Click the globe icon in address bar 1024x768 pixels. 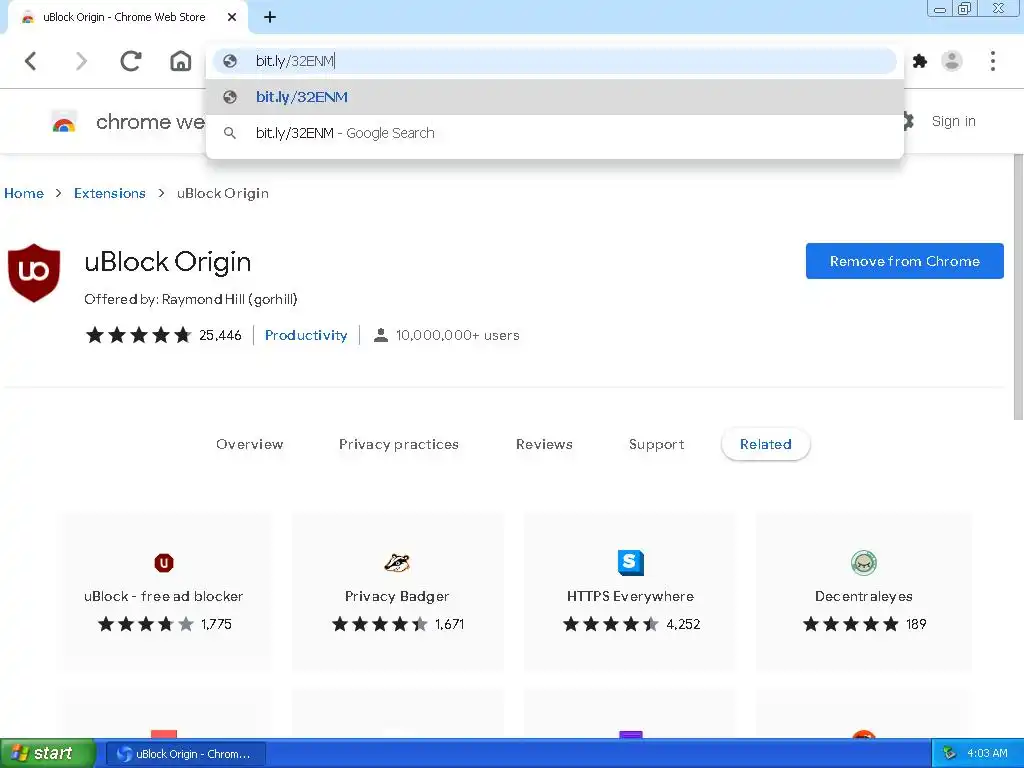click(230, 61)
